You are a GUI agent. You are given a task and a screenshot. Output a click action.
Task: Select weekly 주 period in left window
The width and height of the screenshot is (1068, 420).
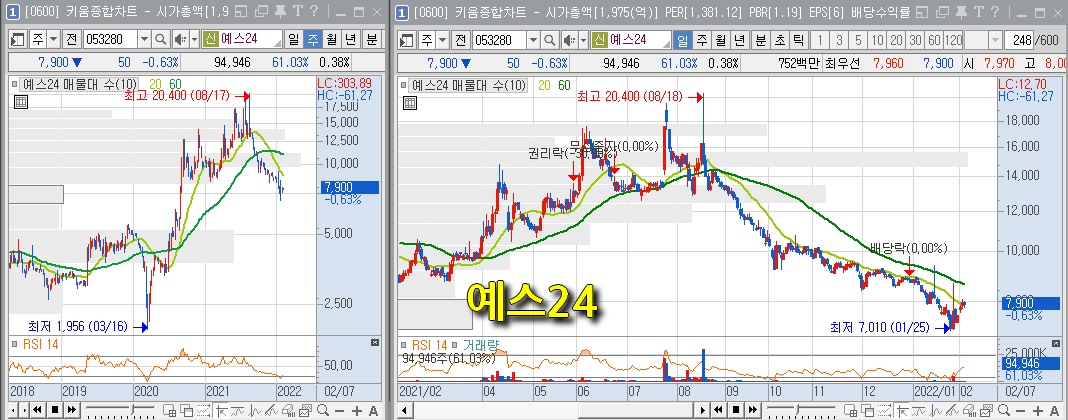(313, 39)
